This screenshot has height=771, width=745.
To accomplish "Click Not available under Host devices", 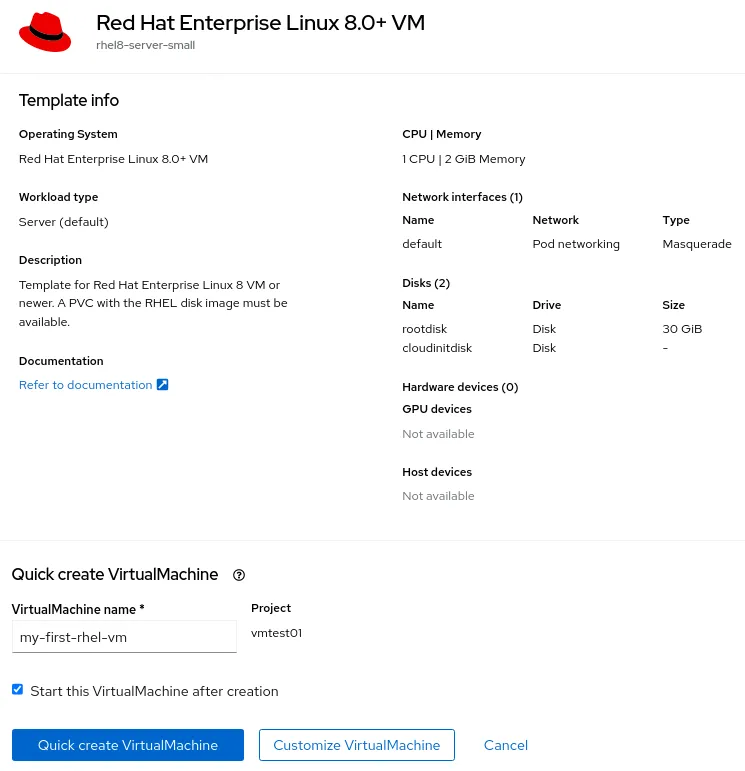I will [438, 496].
